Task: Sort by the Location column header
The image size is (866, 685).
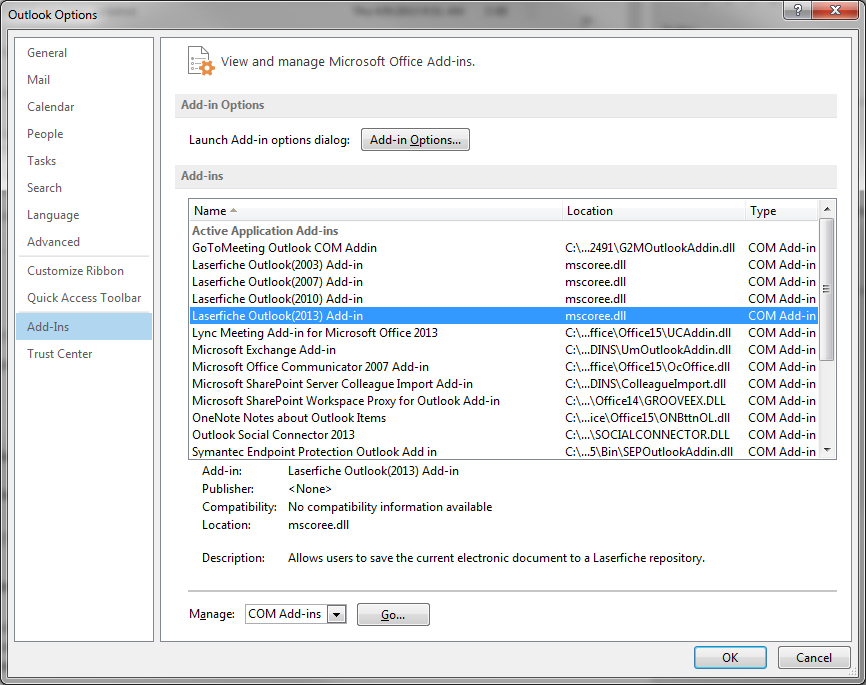Action: point(654,211)
